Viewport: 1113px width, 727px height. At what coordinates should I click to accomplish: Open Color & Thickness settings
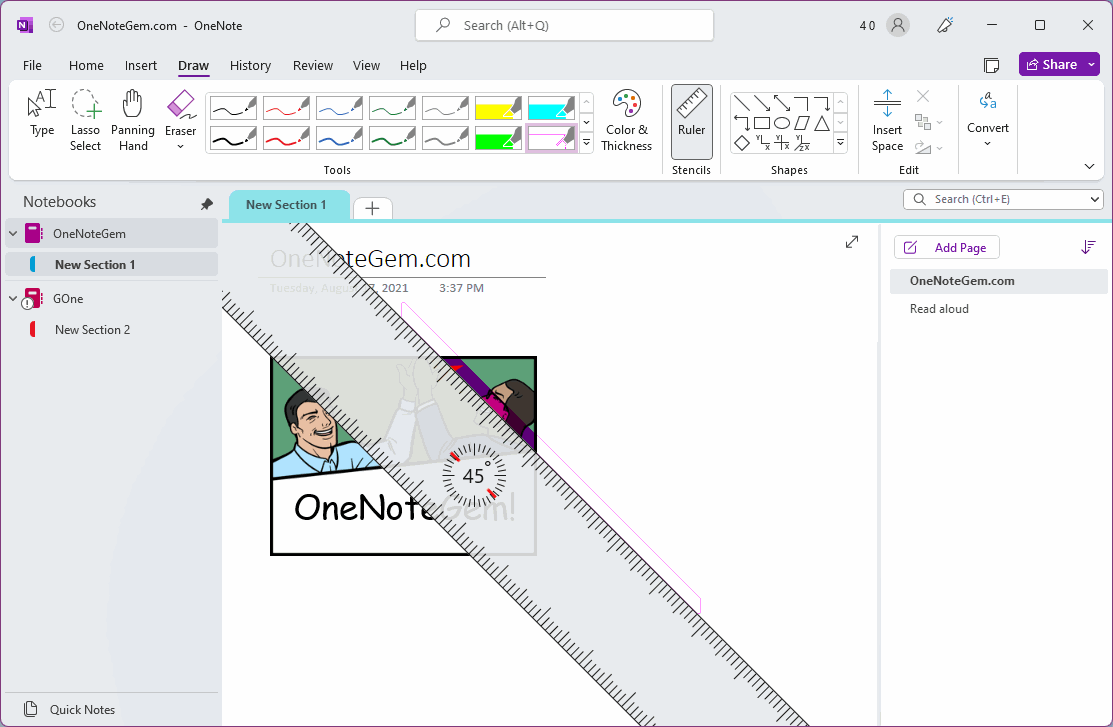tap(626, 120)
